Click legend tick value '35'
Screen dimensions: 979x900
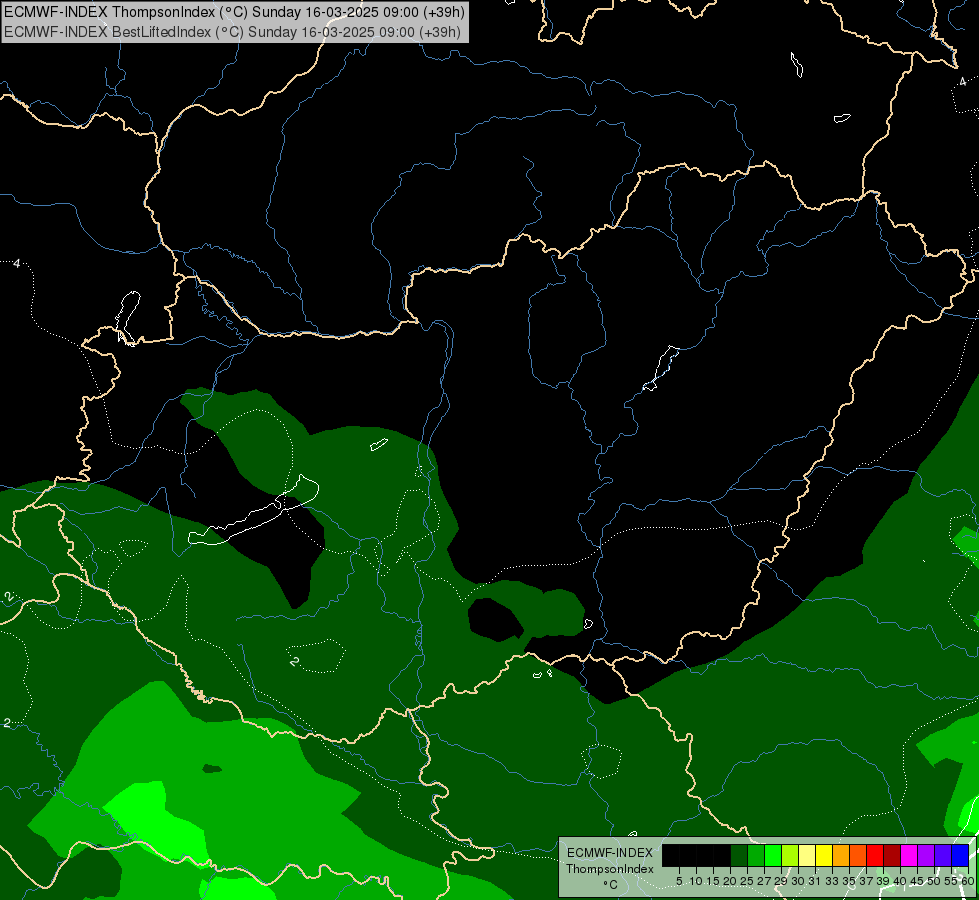coord(849,881)
